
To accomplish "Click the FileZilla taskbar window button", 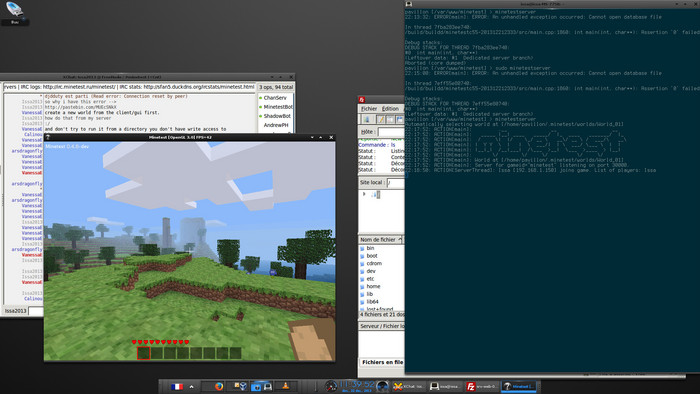I will pyautogui.click(x=481, y=386).
